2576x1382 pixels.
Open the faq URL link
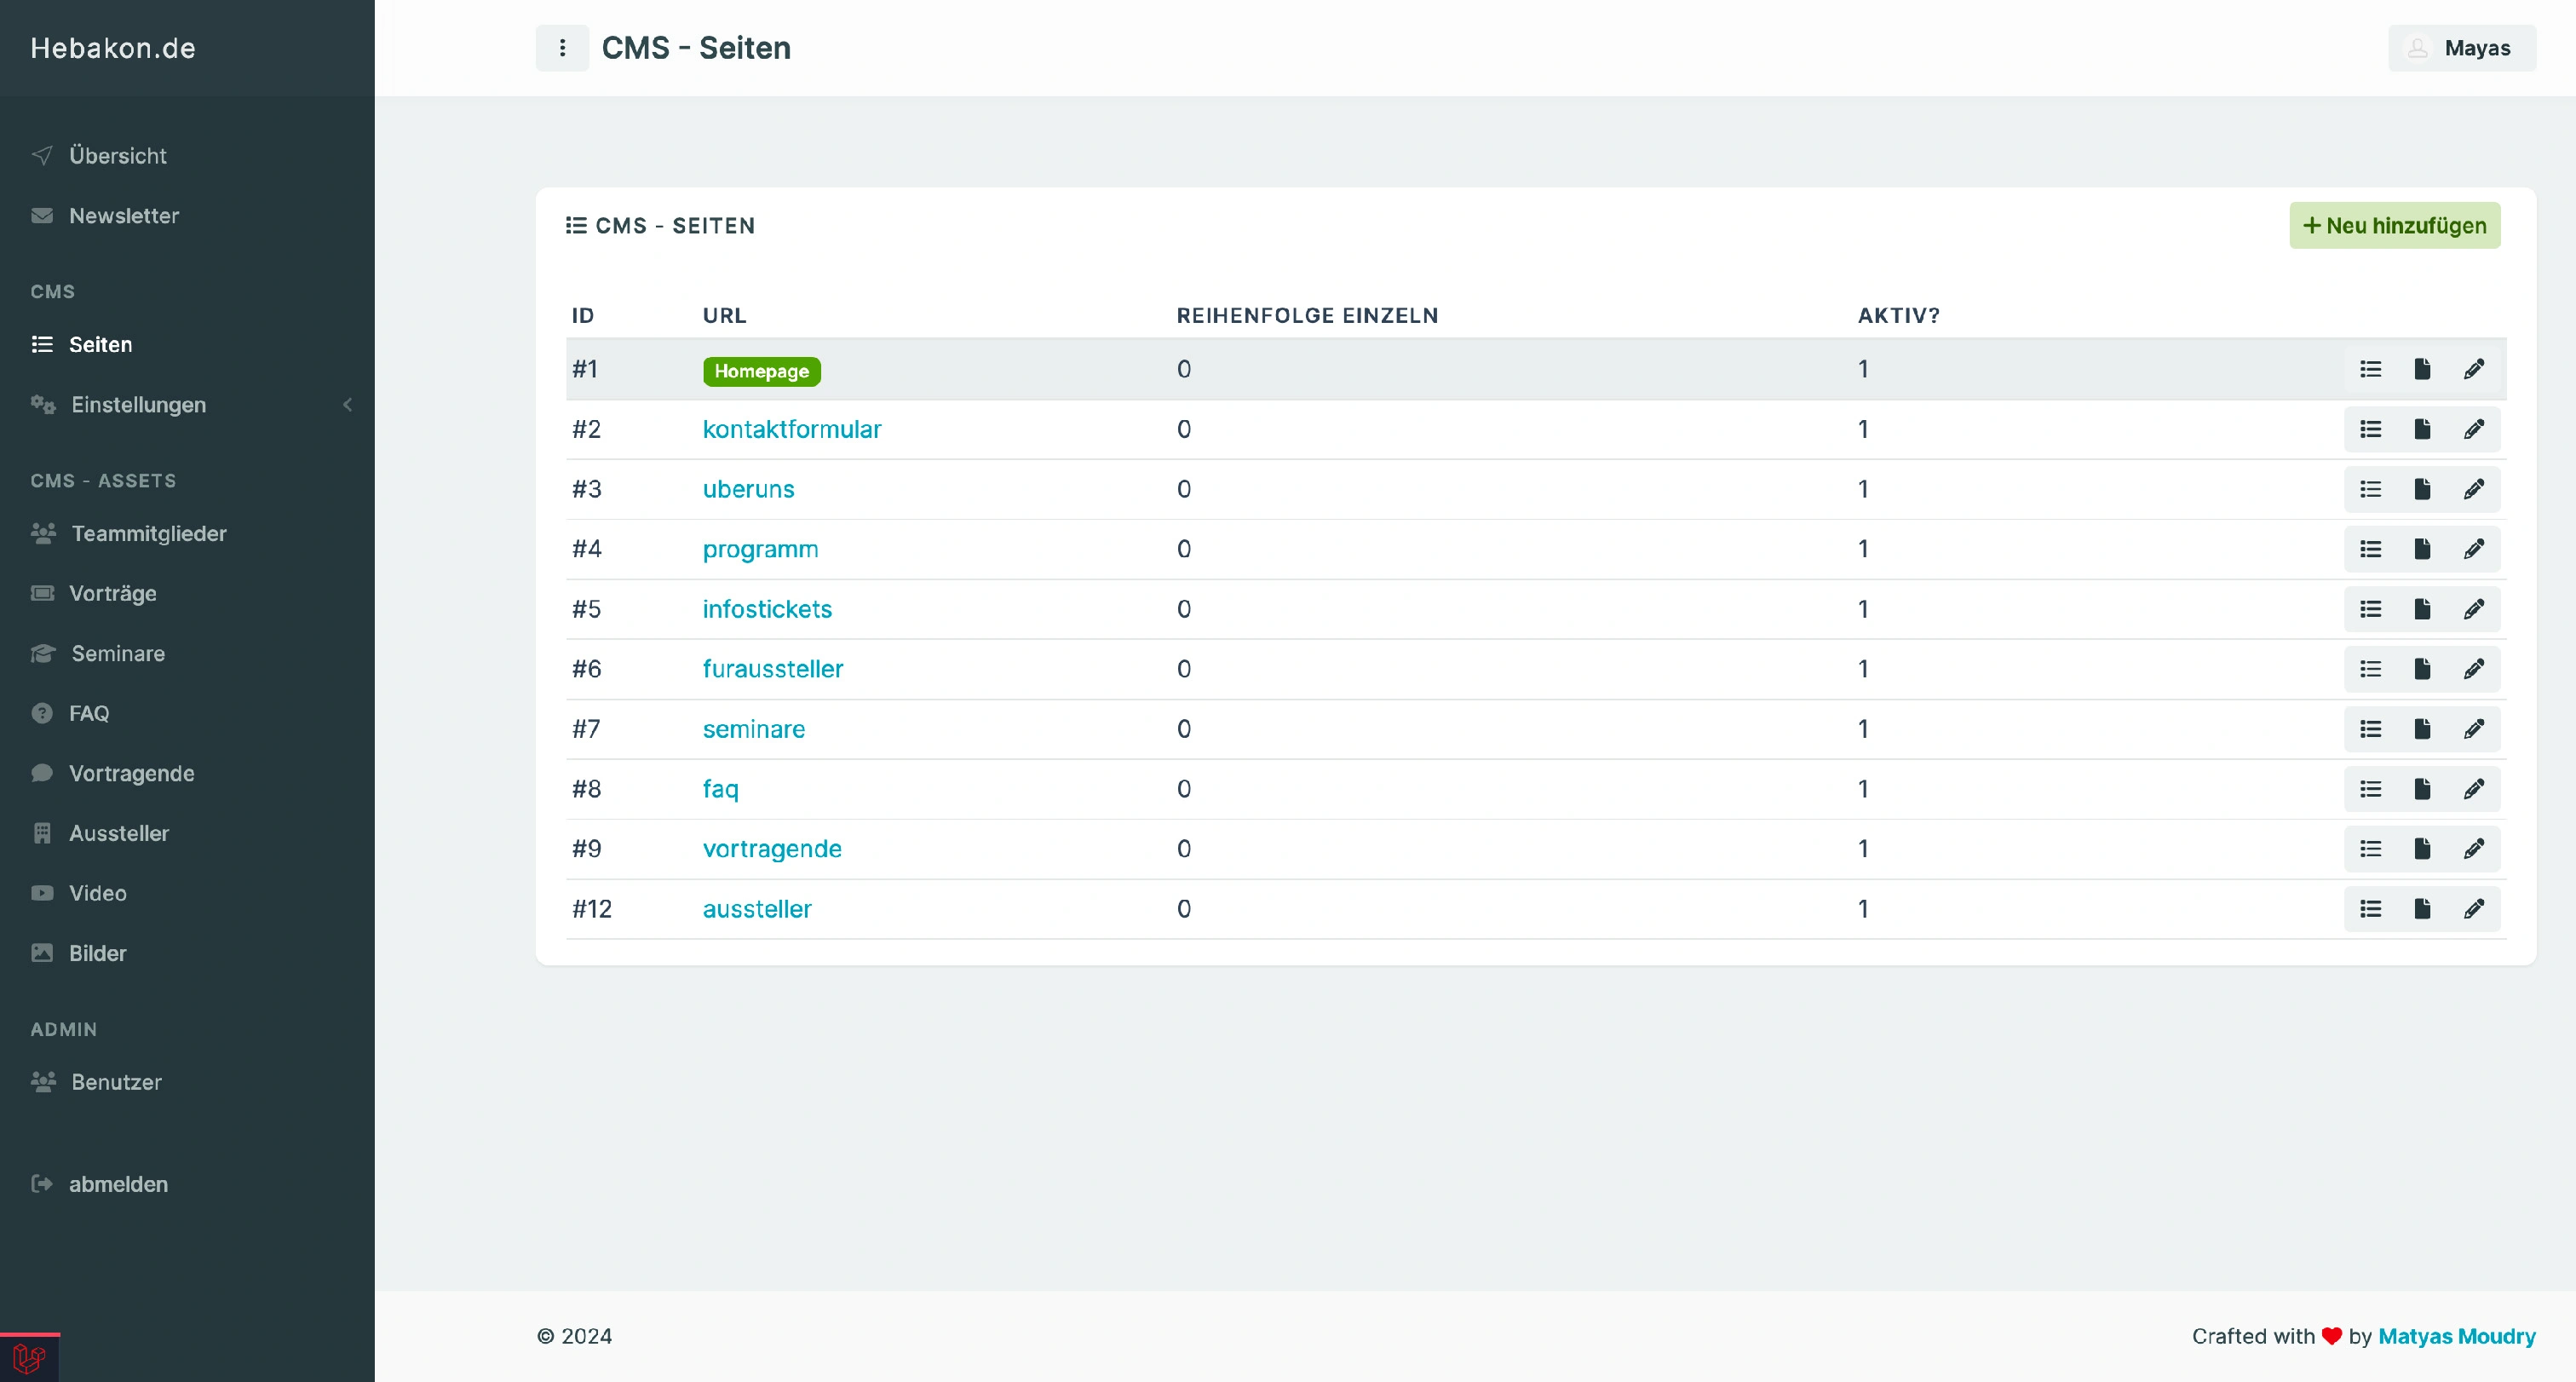pos(721,790)
